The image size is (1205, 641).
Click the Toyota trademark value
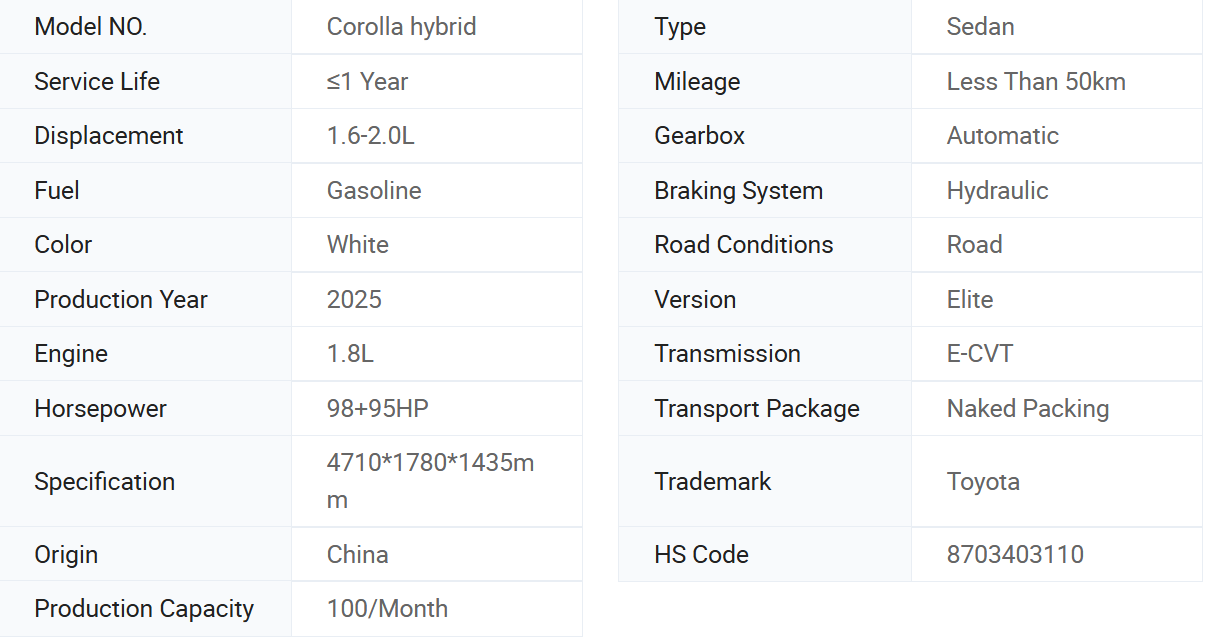(983, 482)
